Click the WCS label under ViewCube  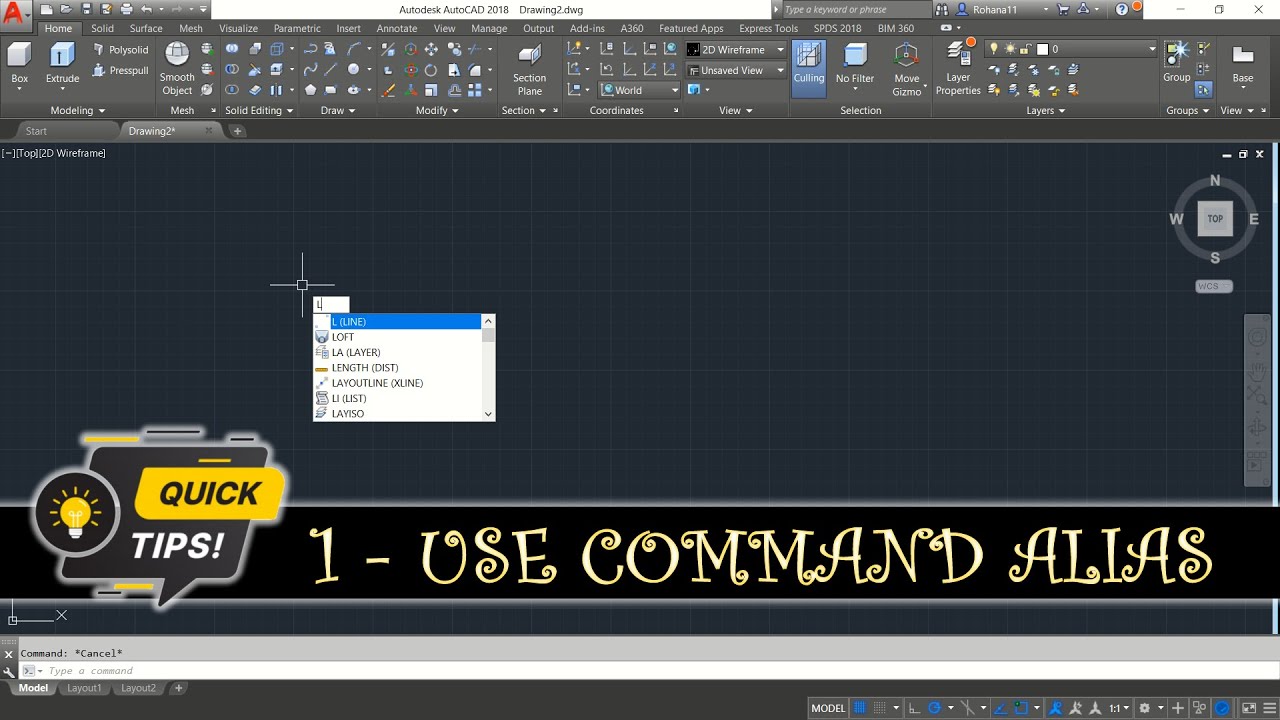point(1214,286)
